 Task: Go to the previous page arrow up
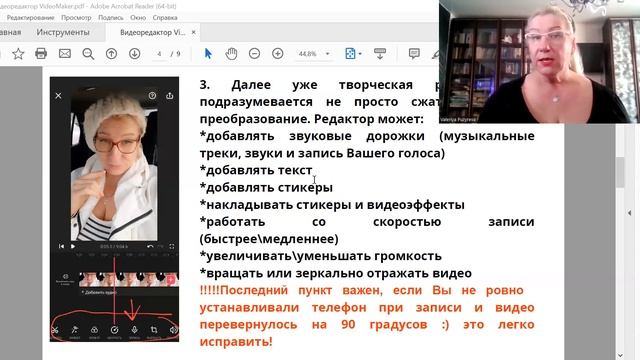pyautogui.click(x=111, y=53)
